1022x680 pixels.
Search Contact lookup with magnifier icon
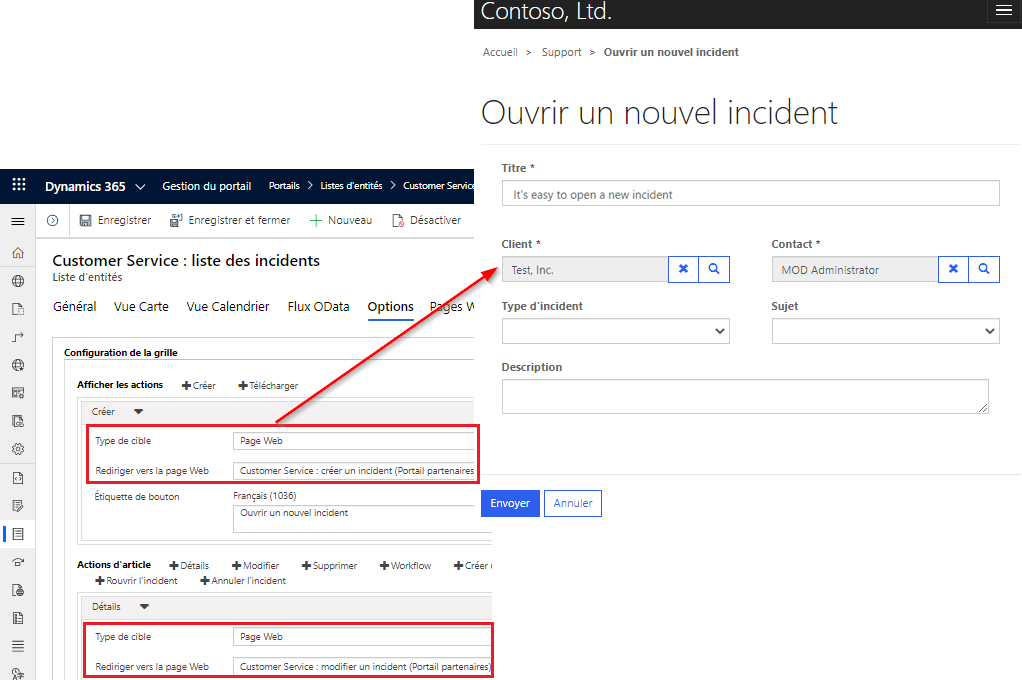[984, 269]
